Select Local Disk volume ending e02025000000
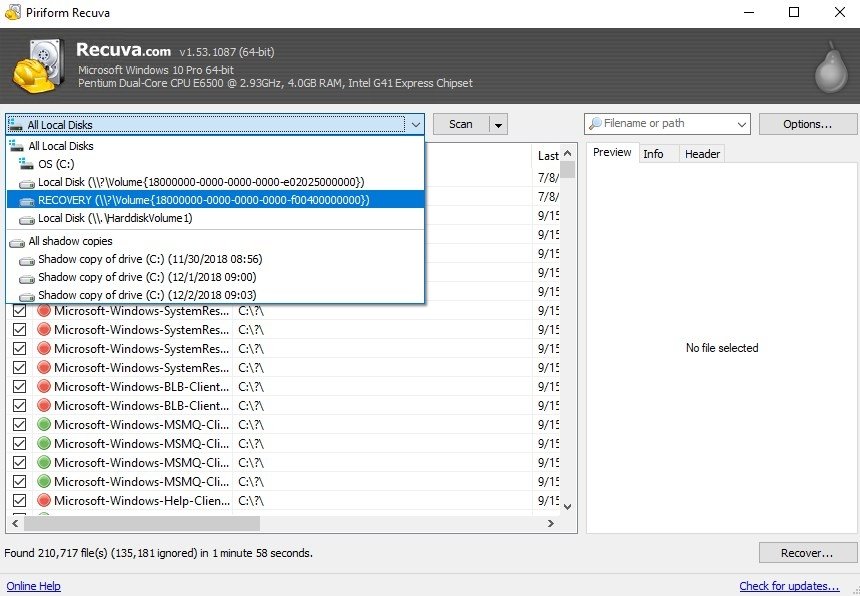 pyautogui.click(x=215, y=182)
